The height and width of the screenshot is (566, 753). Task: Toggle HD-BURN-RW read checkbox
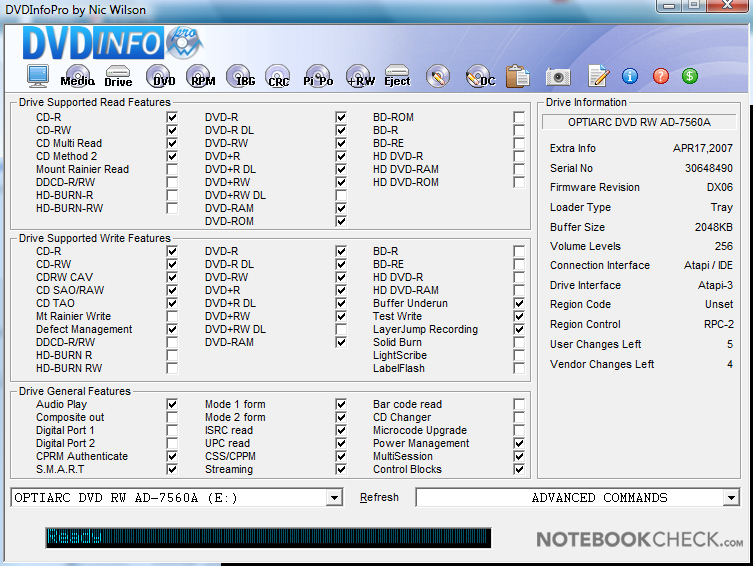coord(172,208)
